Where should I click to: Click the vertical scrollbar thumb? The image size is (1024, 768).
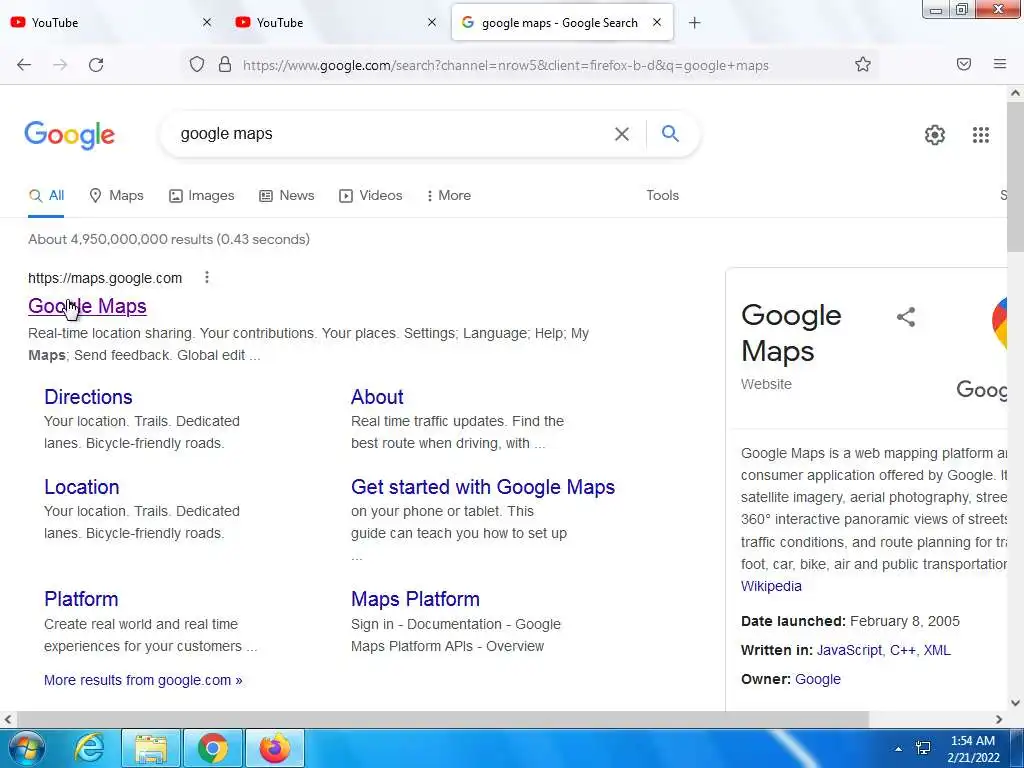tap(1015, 175)
